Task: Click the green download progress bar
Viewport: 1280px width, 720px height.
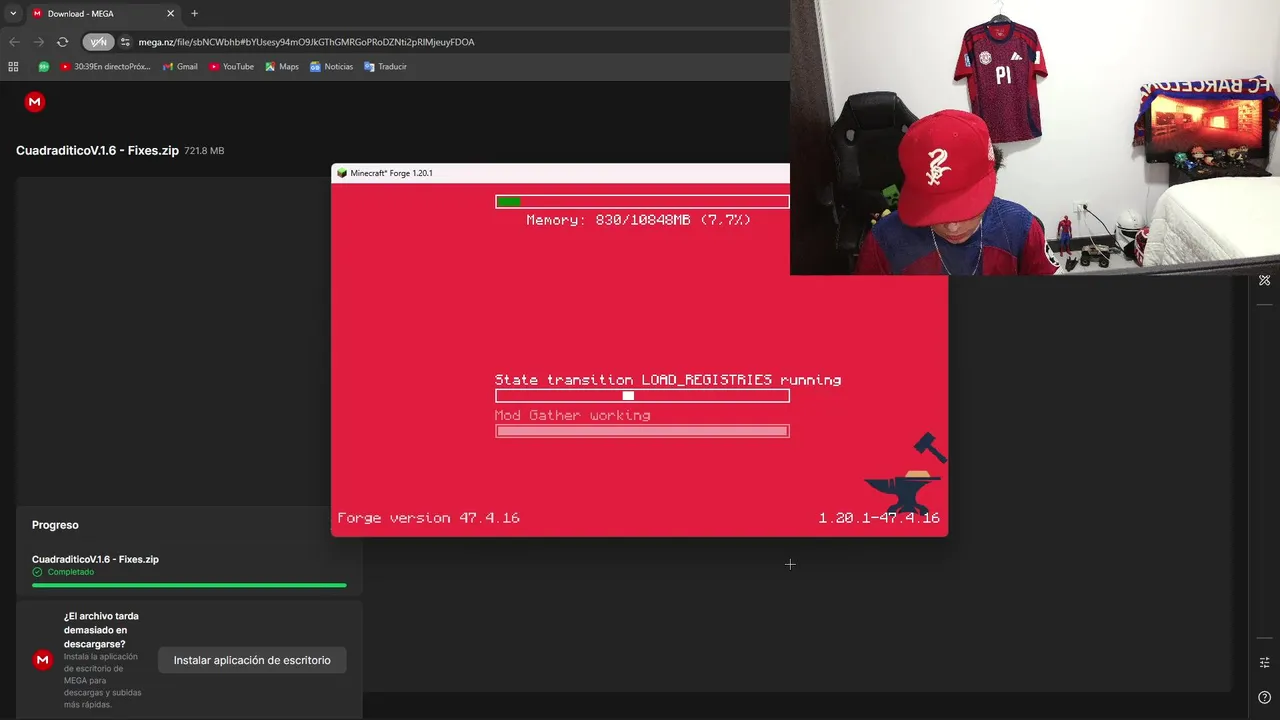Action: (x=189, y=585)
